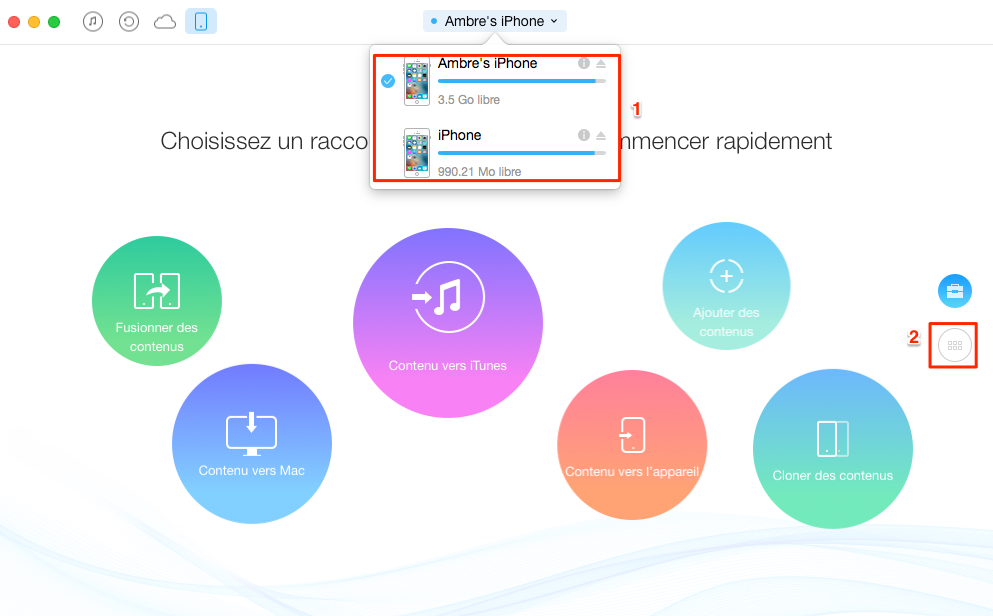Eject Ambre's iPhone
Screen dimensions: 993x616
[601, 63]
